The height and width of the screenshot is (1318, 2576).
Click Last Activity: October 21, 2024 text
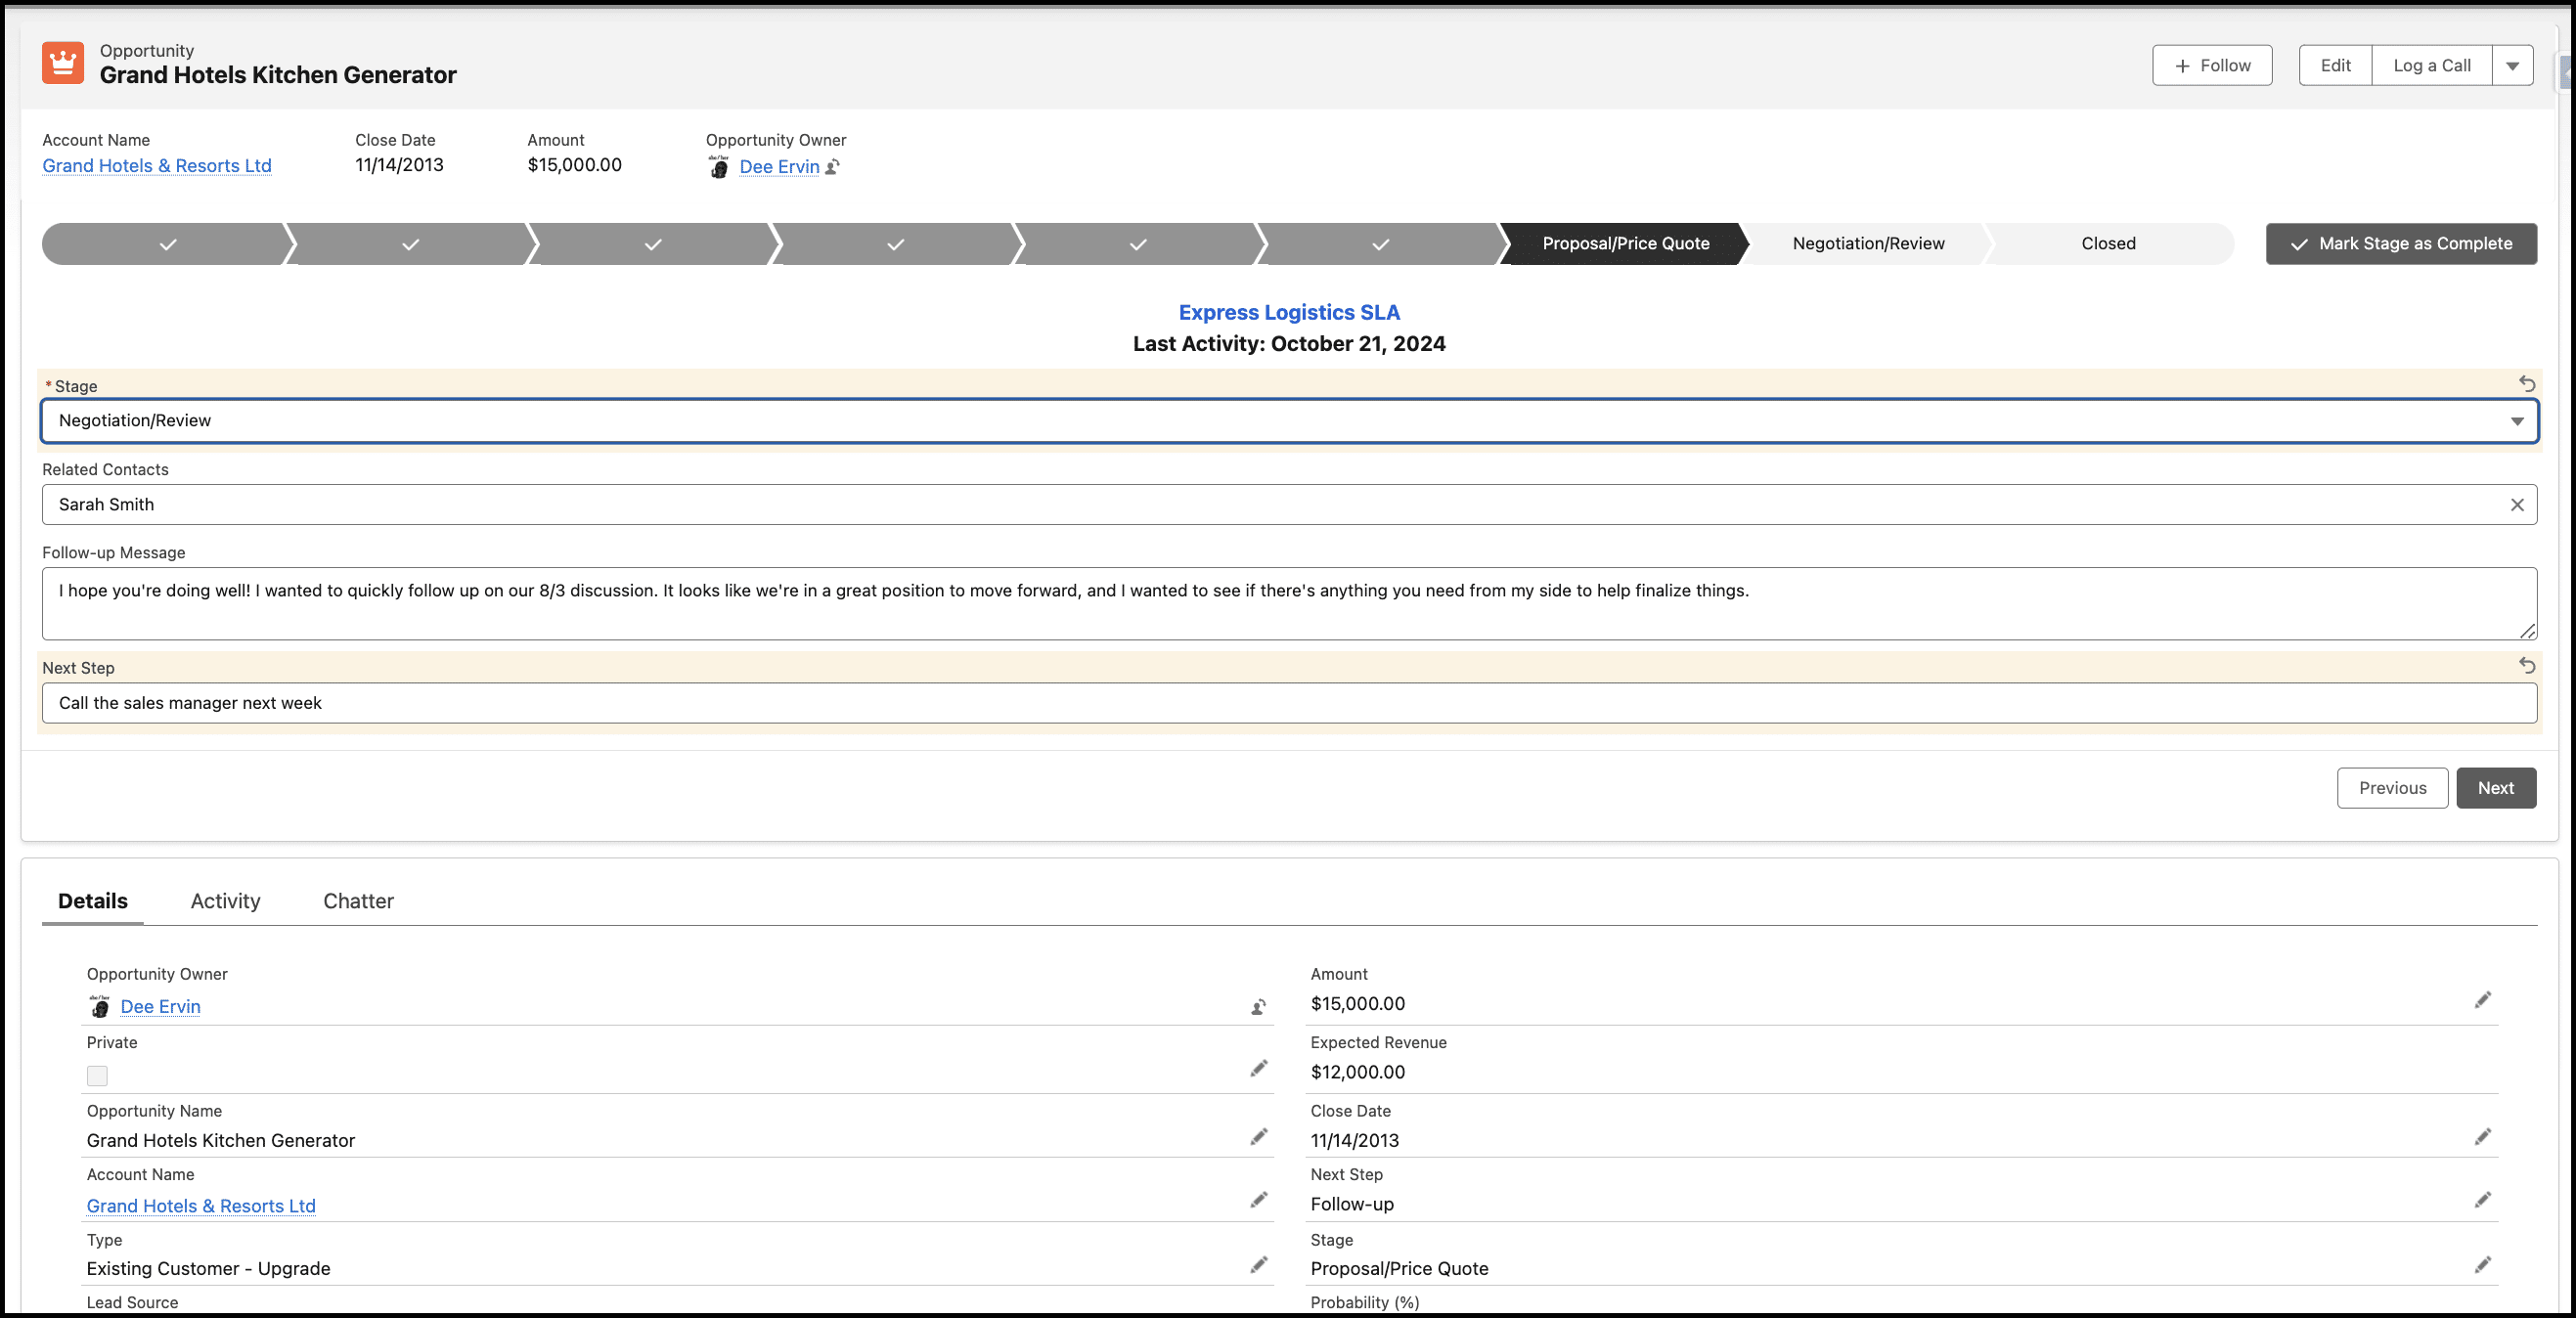[1289, 344]
